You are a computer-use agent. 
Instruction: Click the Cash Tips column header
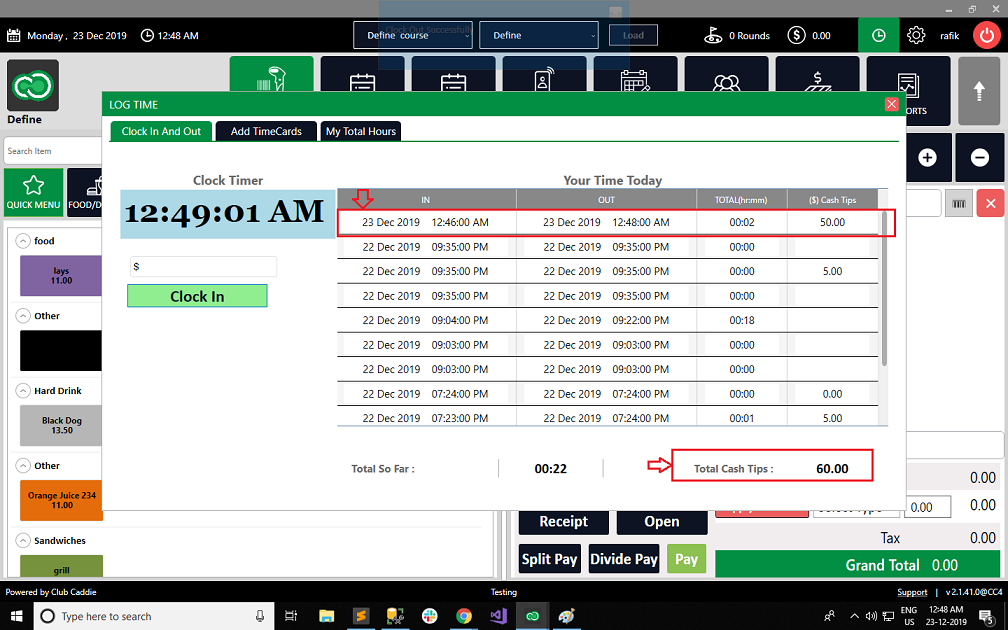point(832,200)
